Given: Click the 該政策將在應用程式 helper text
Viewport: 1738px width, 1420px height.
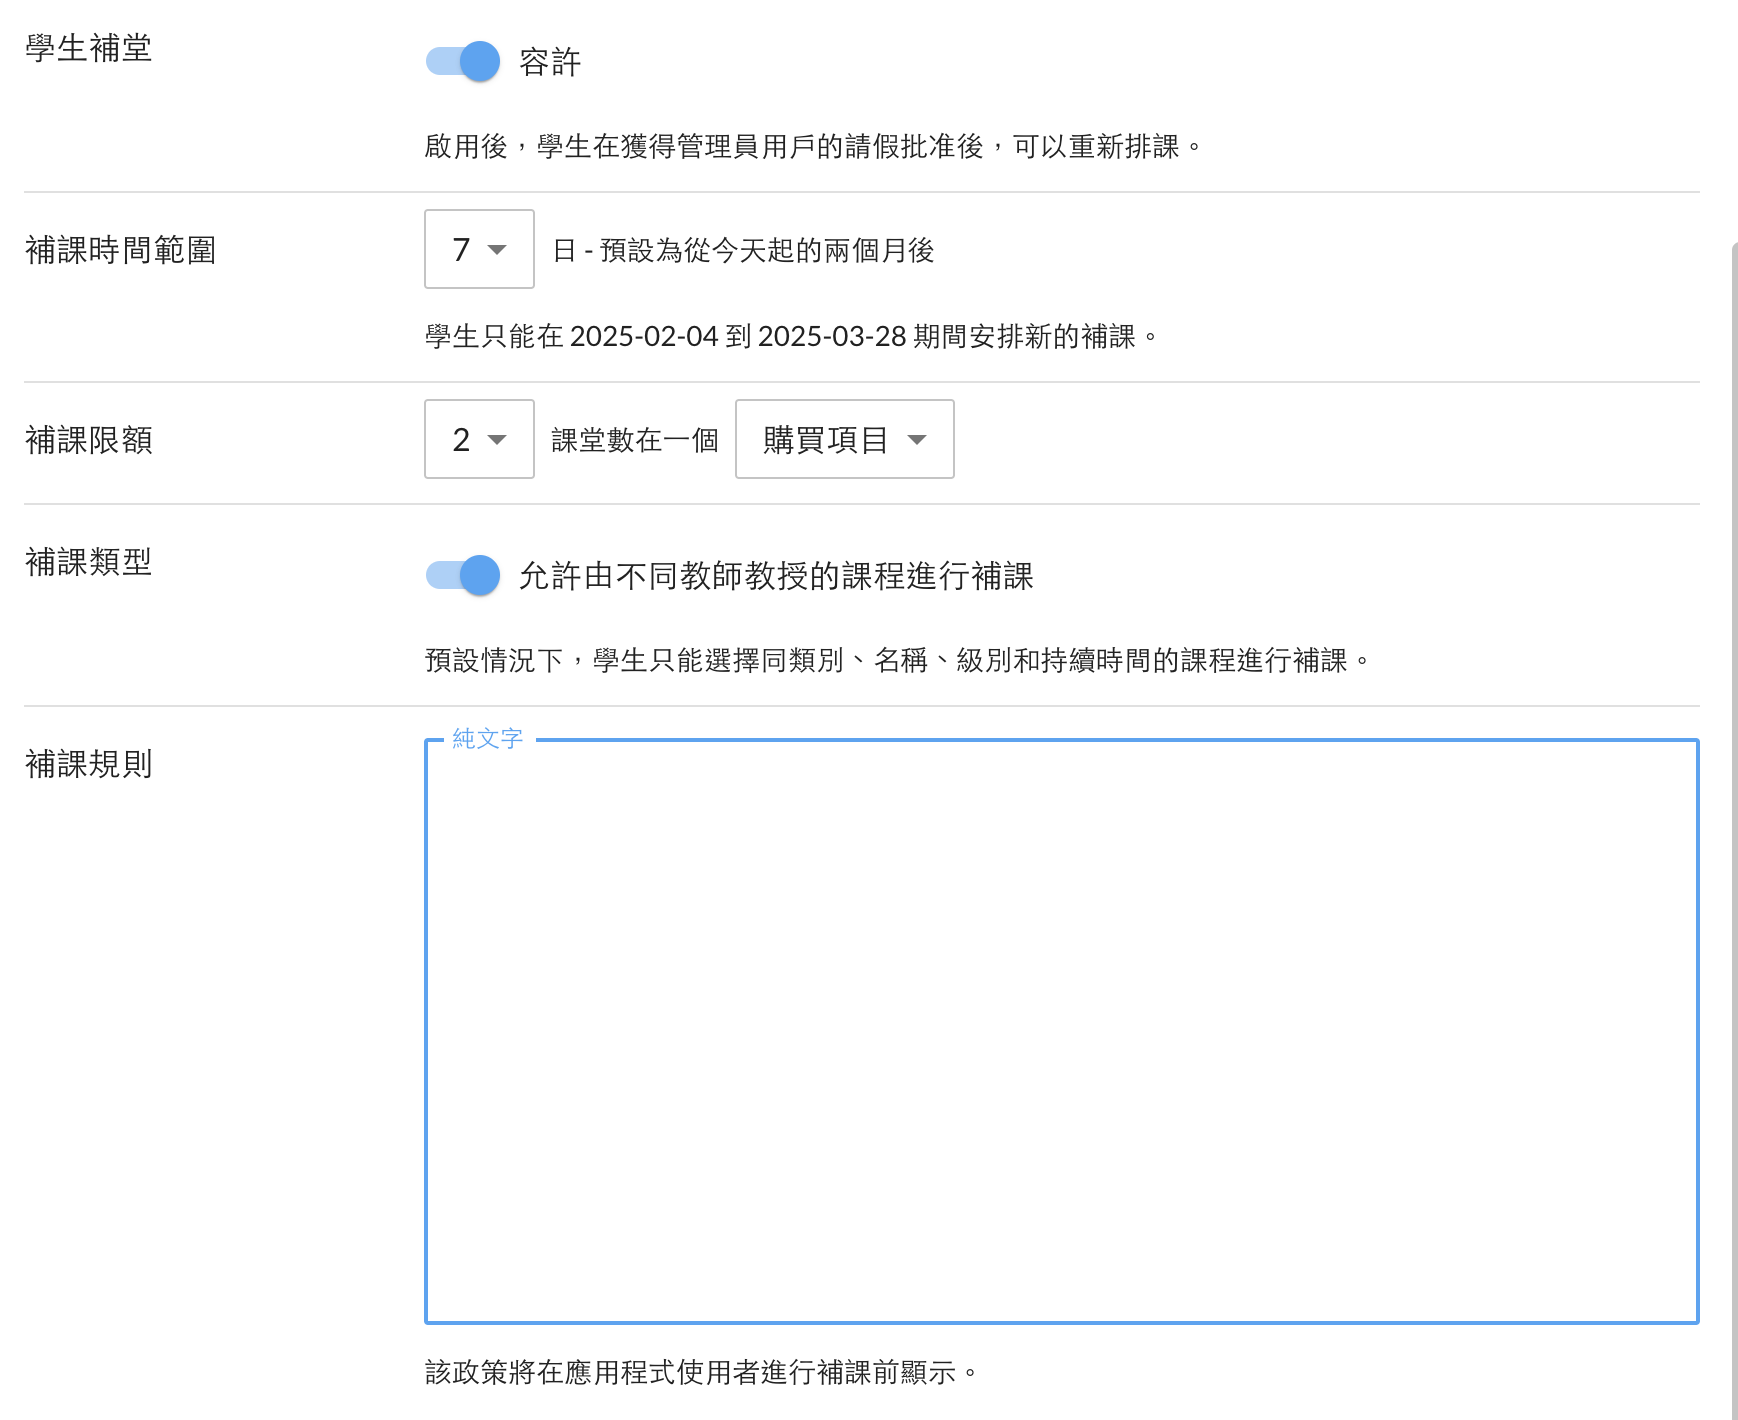Looking at the screenshot, I should point(700,1372).
